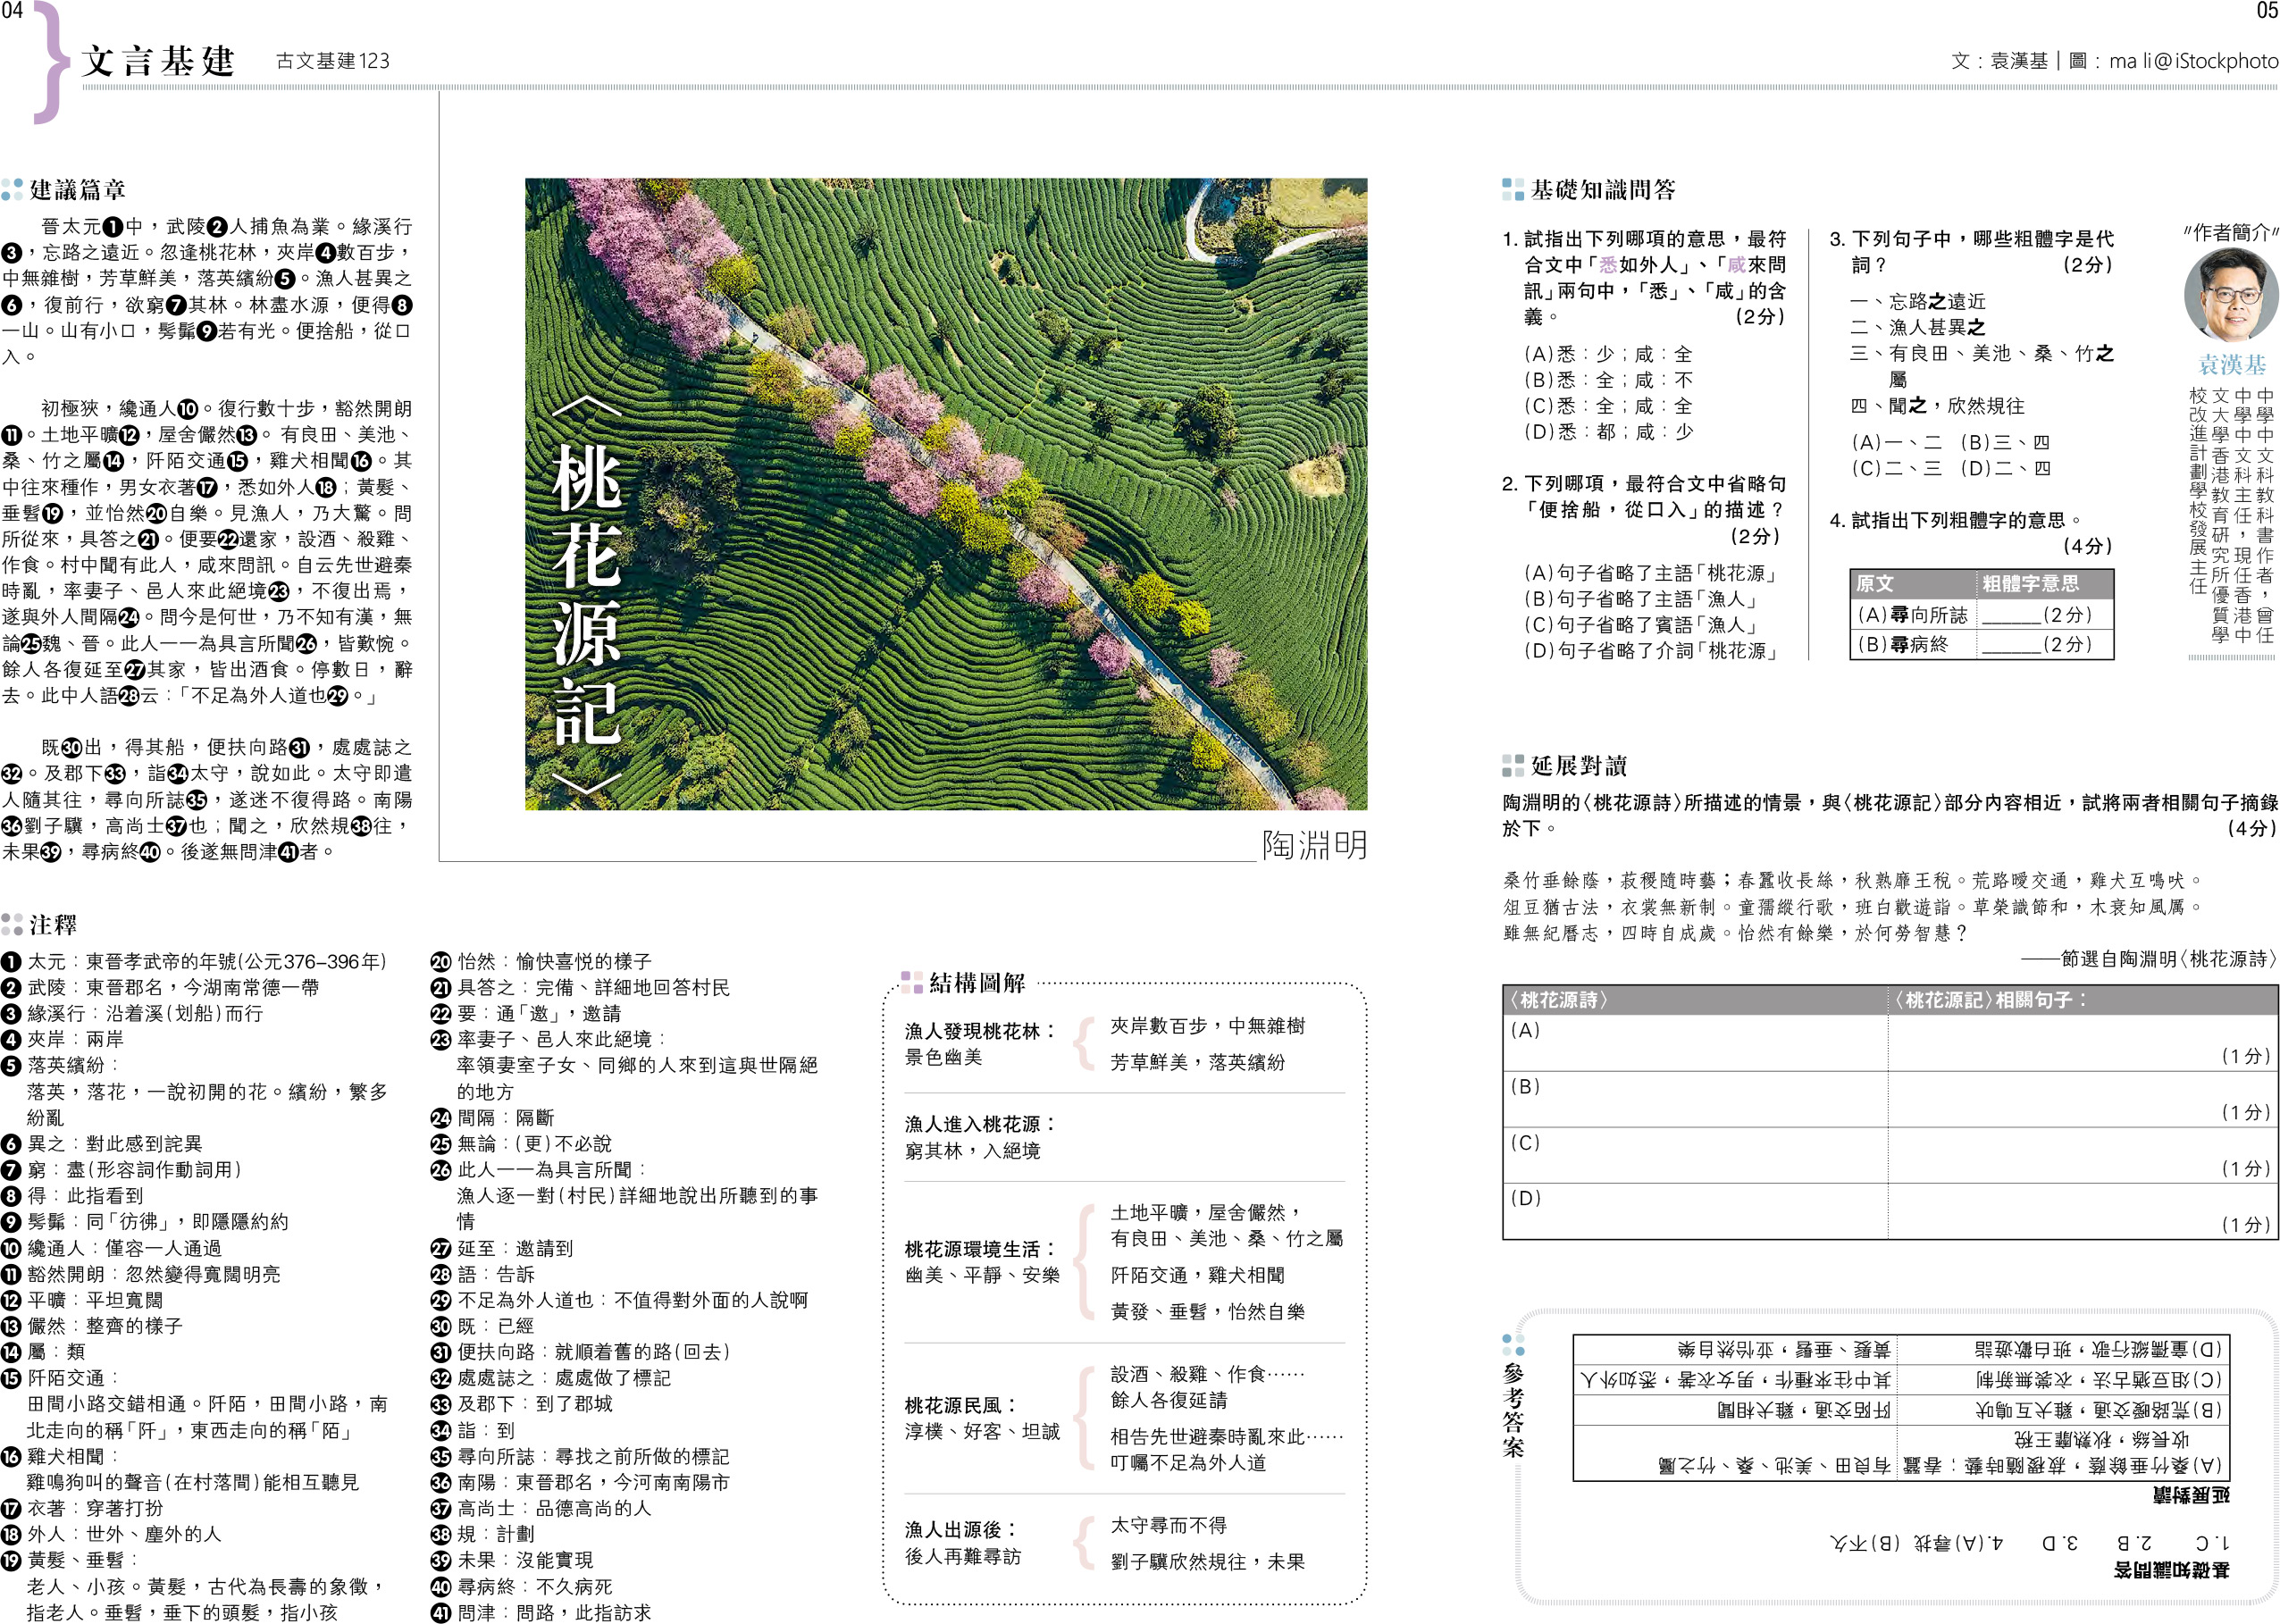Click the subtitle 古文基建 123

(x=333, y=61)
